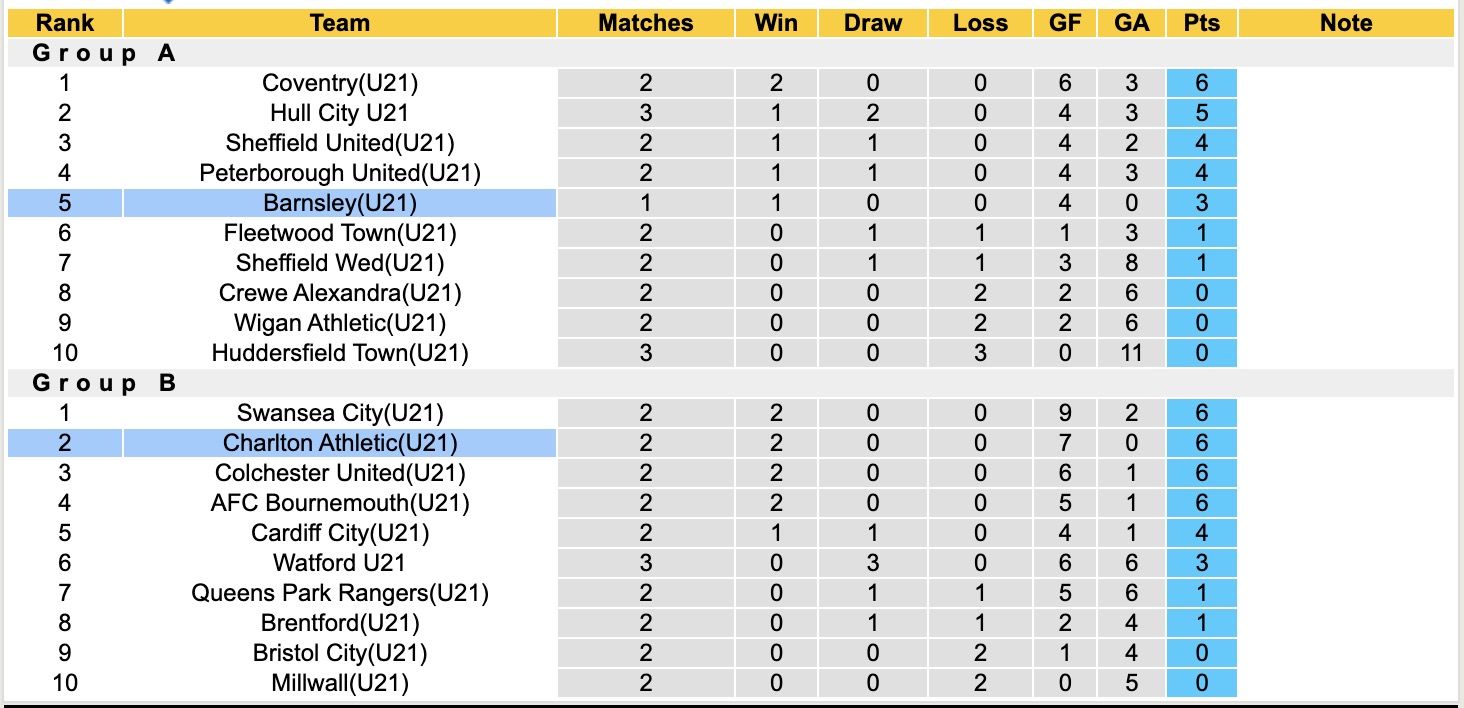The width and height of the screenshot is (1464, 708).
Task: Open the Hull City U21 team link
Action: pyautogui.click(x=340, y=113)
